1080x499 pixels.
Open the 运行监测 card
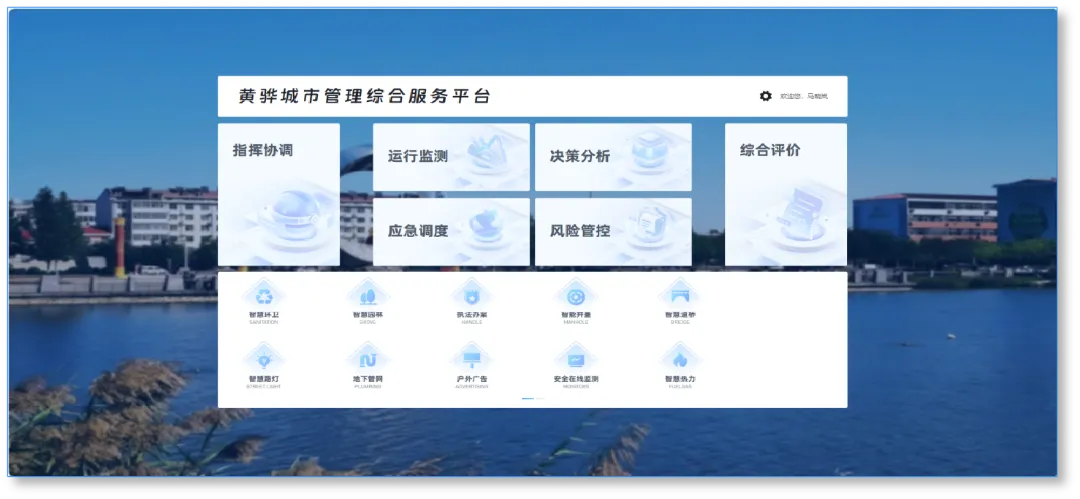pyautogui.click(x=451, y=157)
